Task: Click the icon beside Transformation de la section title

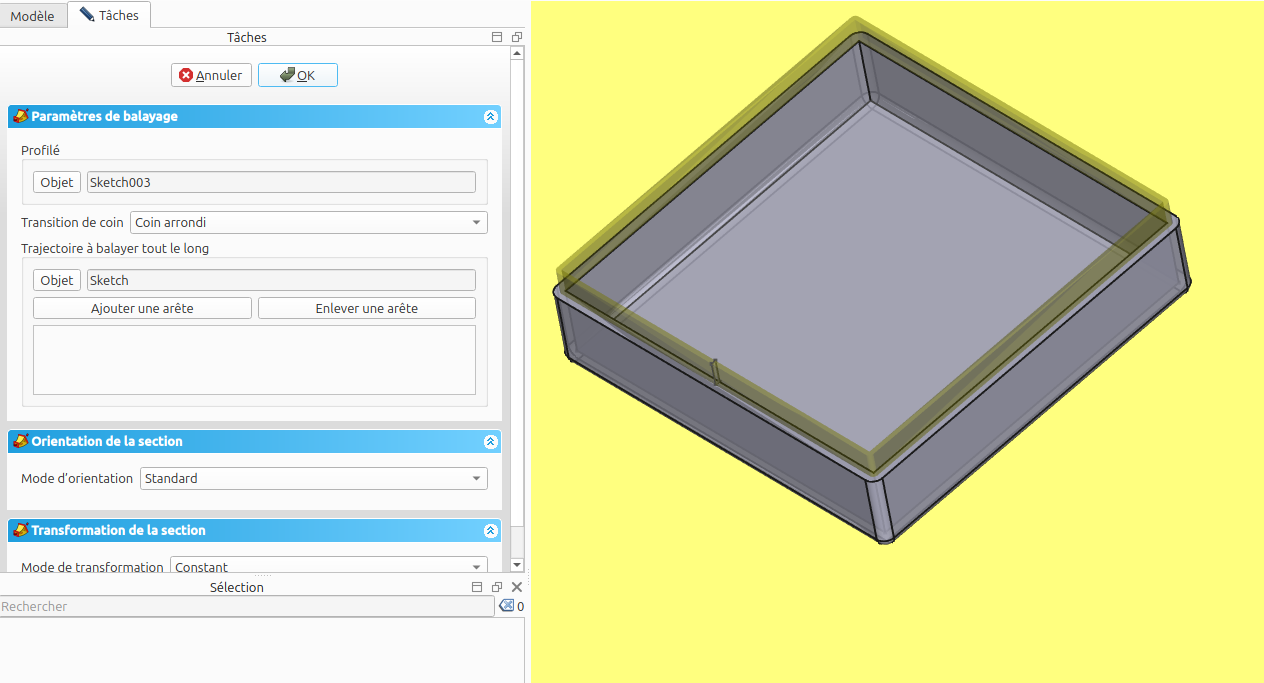Action: coord(20,531)
